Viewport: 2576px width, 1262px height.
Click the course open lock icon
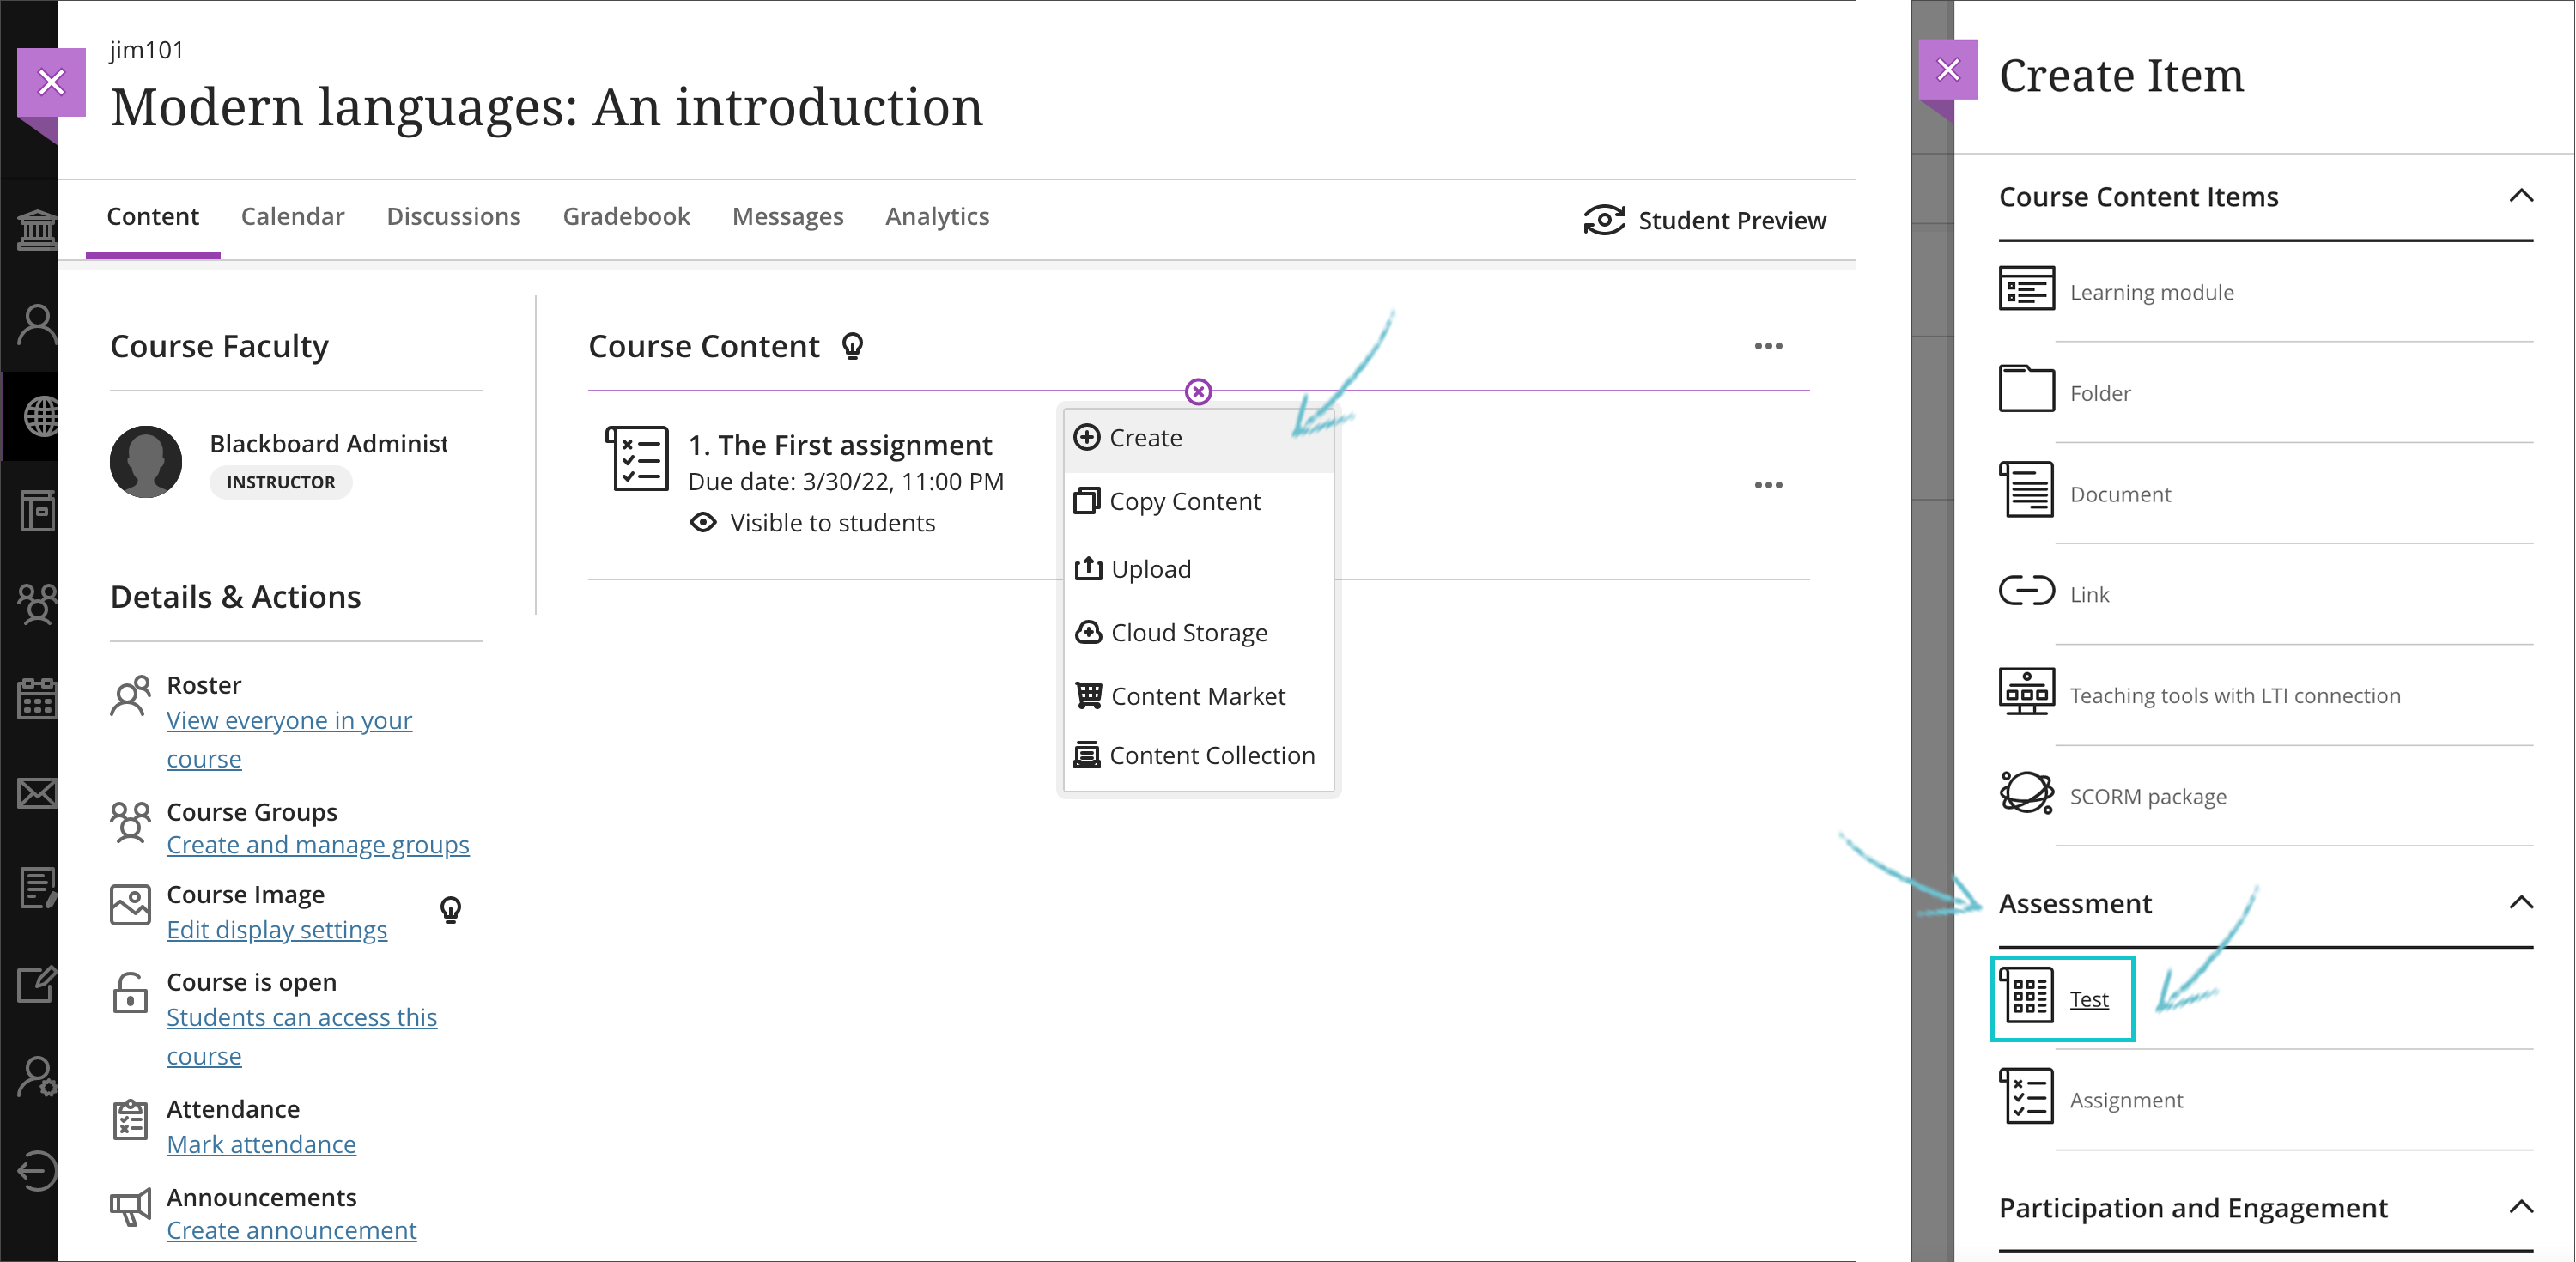click(x=130, y=993)
